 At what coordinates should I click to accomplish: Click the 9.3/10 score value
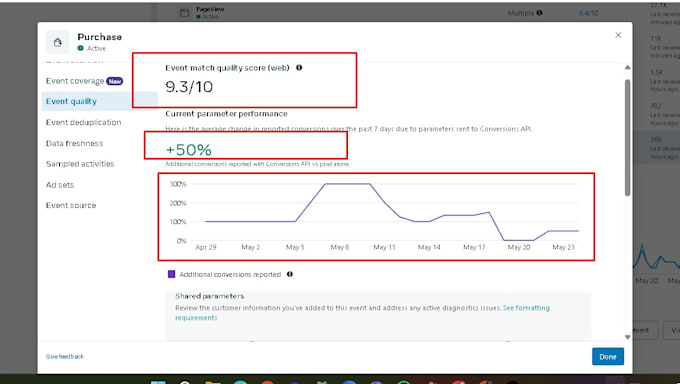189,87
